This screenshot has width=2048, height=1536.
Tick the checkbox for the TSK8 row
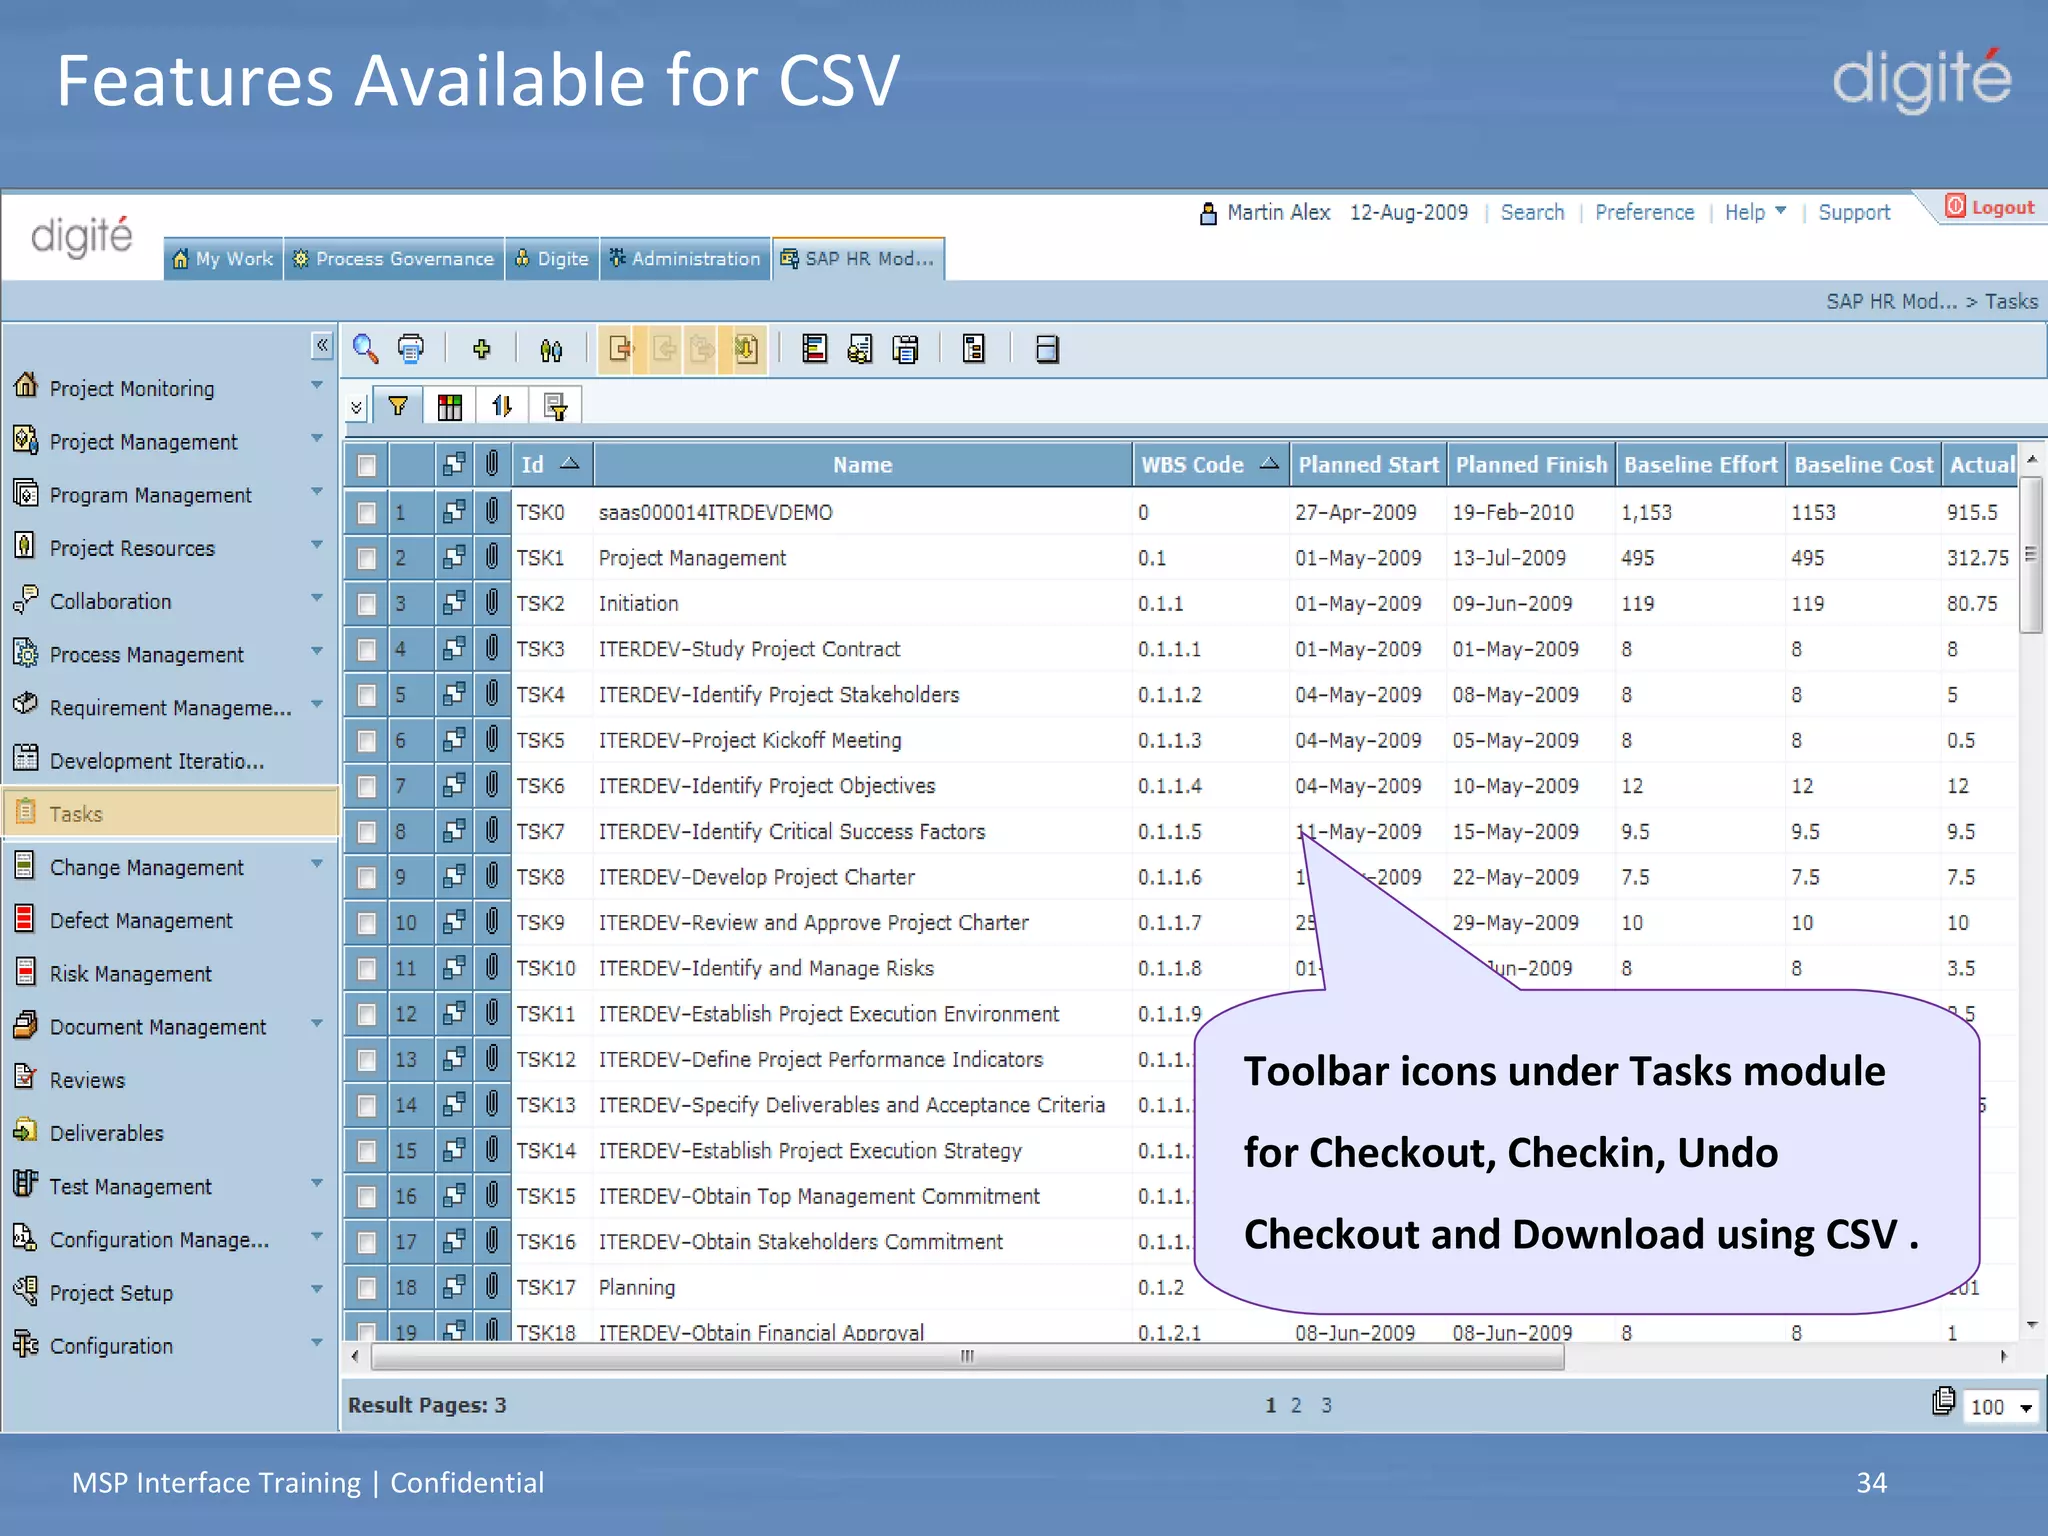click(367, 878)
